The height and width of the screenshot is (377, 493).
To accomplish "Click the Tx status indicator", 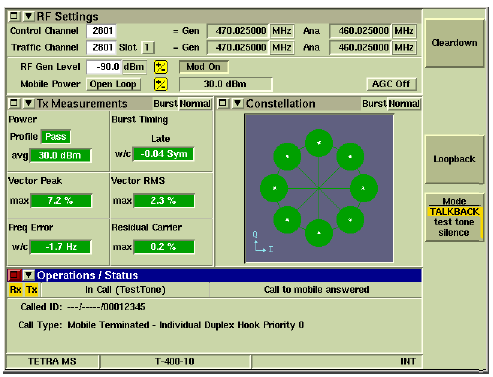I will click(x=32, y=290).
